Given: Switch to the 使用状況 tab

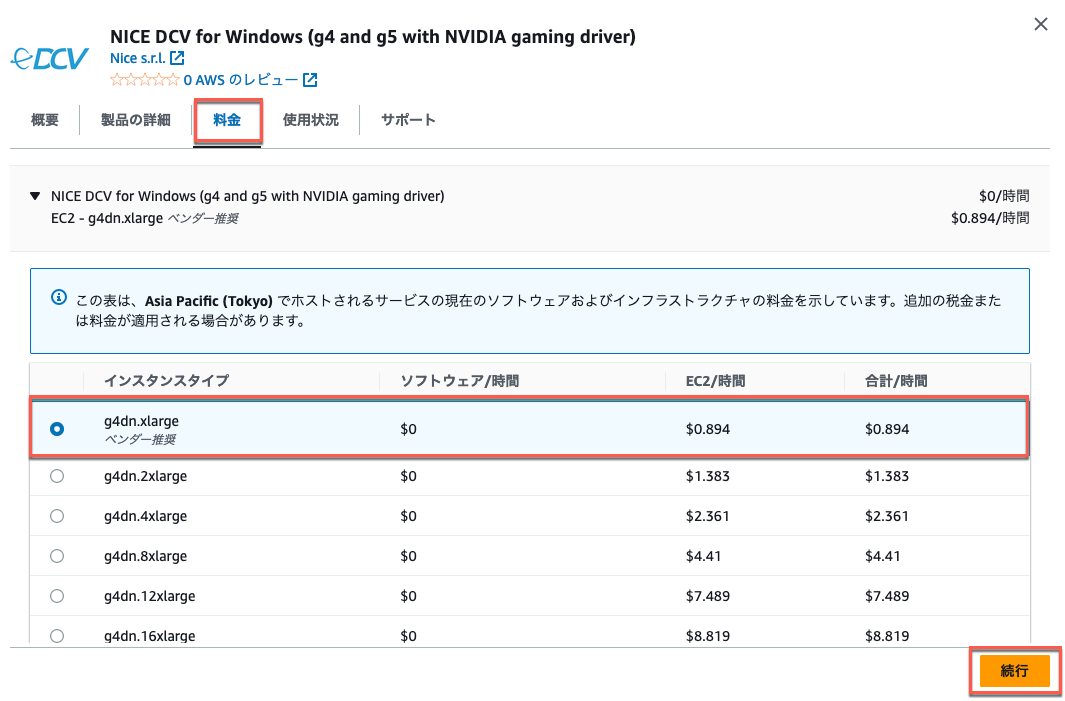Looking at the screenshot, I should point(310,120).
